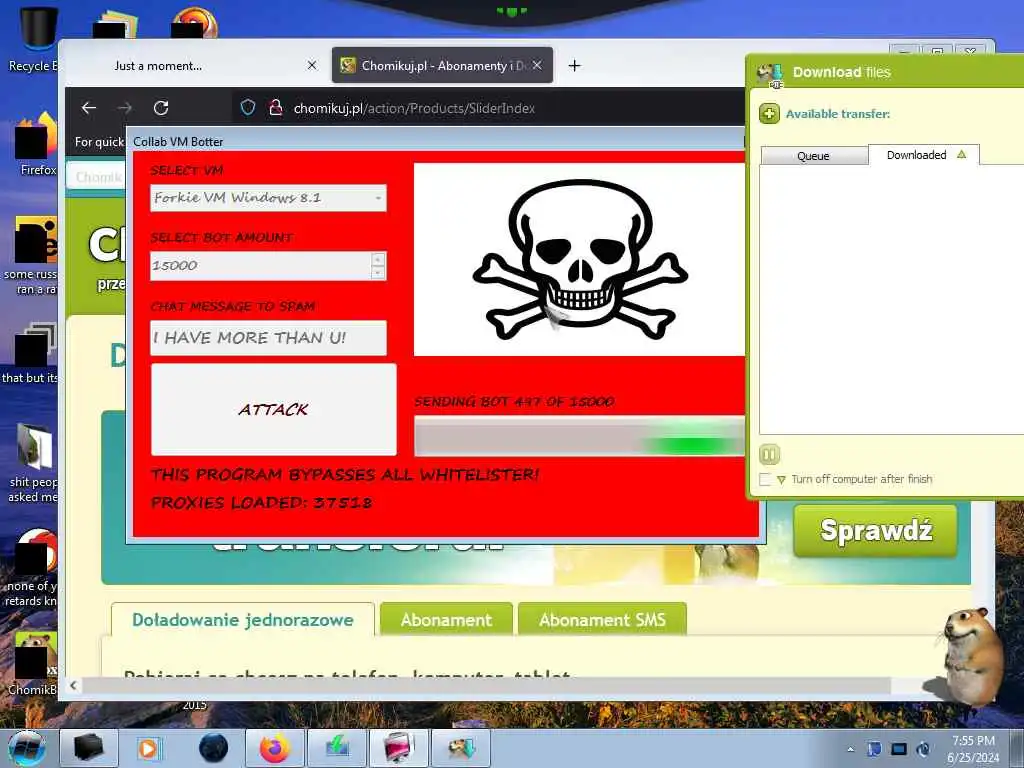The height and width of the screenshot is (768, 1024).
Task: Enable 'Turn off computer after finish' checkbox
Action: 765,479
